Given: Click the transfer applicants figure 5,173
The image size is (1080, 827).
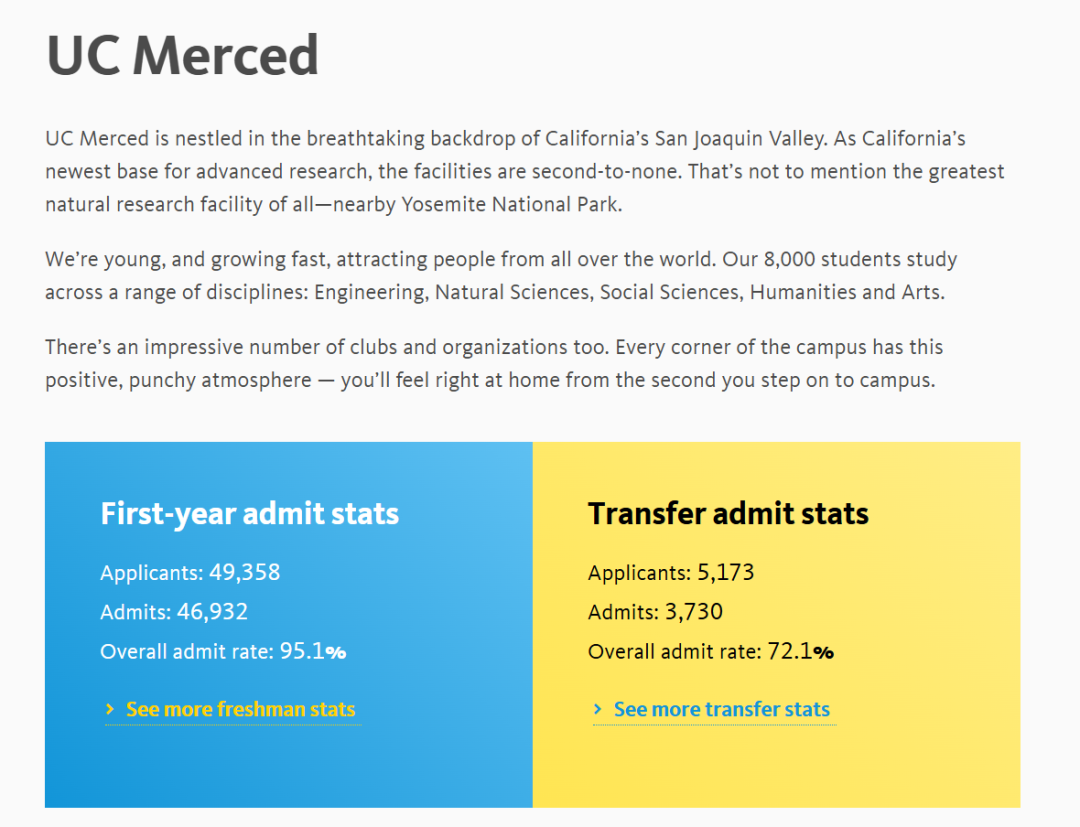Looking at the screenshot, I should 725,573.
